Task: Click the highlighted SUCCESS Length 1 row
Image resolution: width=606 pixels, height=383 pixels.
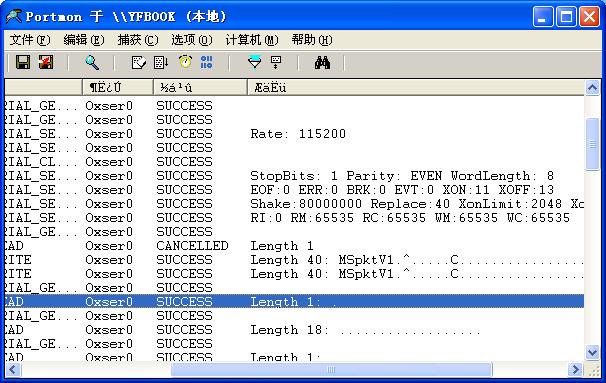Action: click(x=294, y=301)
